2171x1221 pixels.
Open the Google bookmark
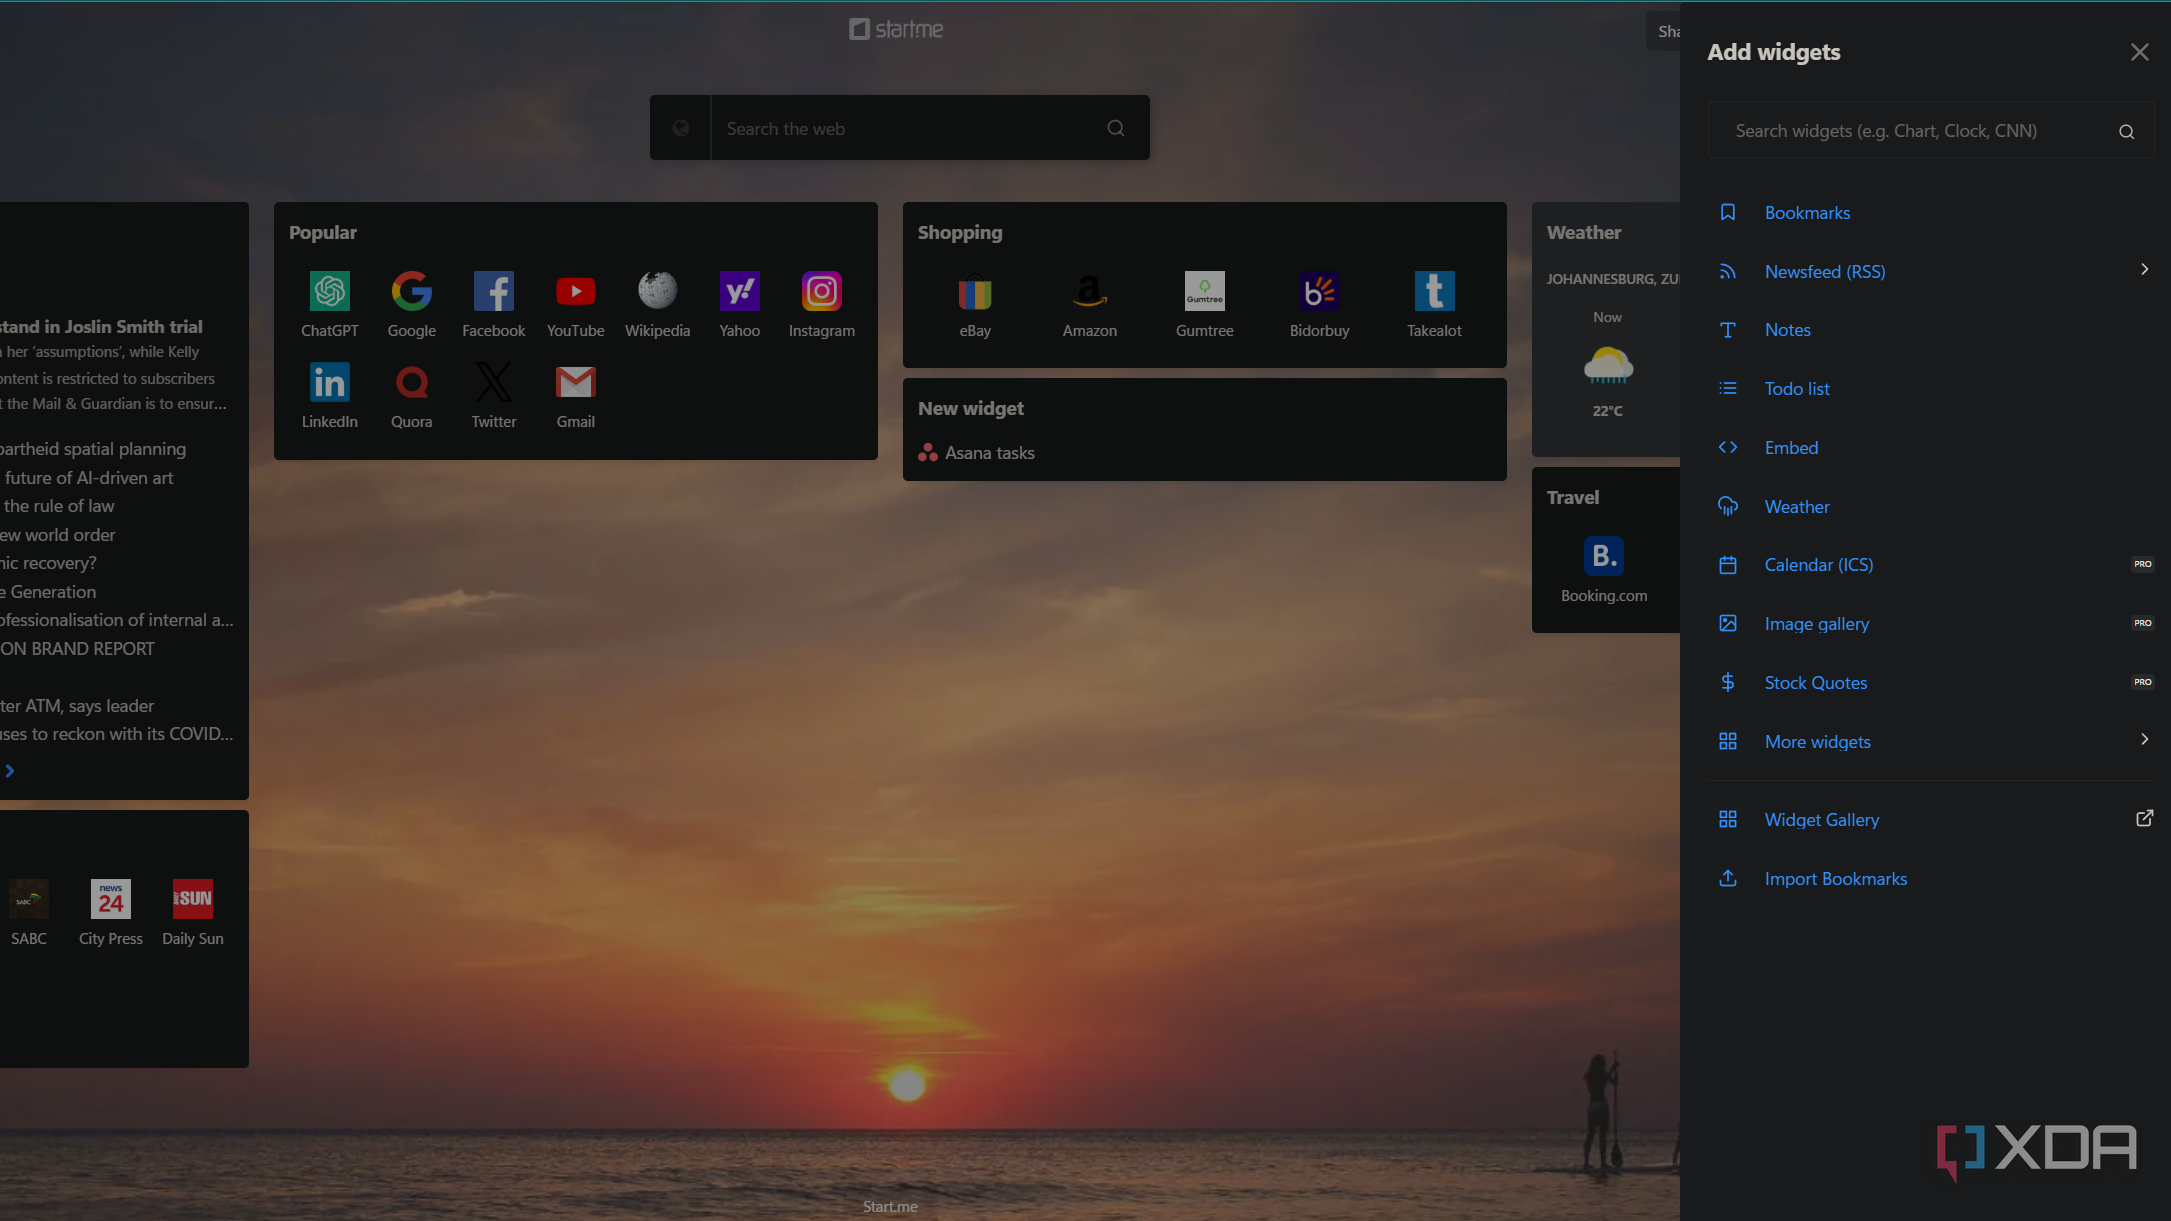click(412, 291)
